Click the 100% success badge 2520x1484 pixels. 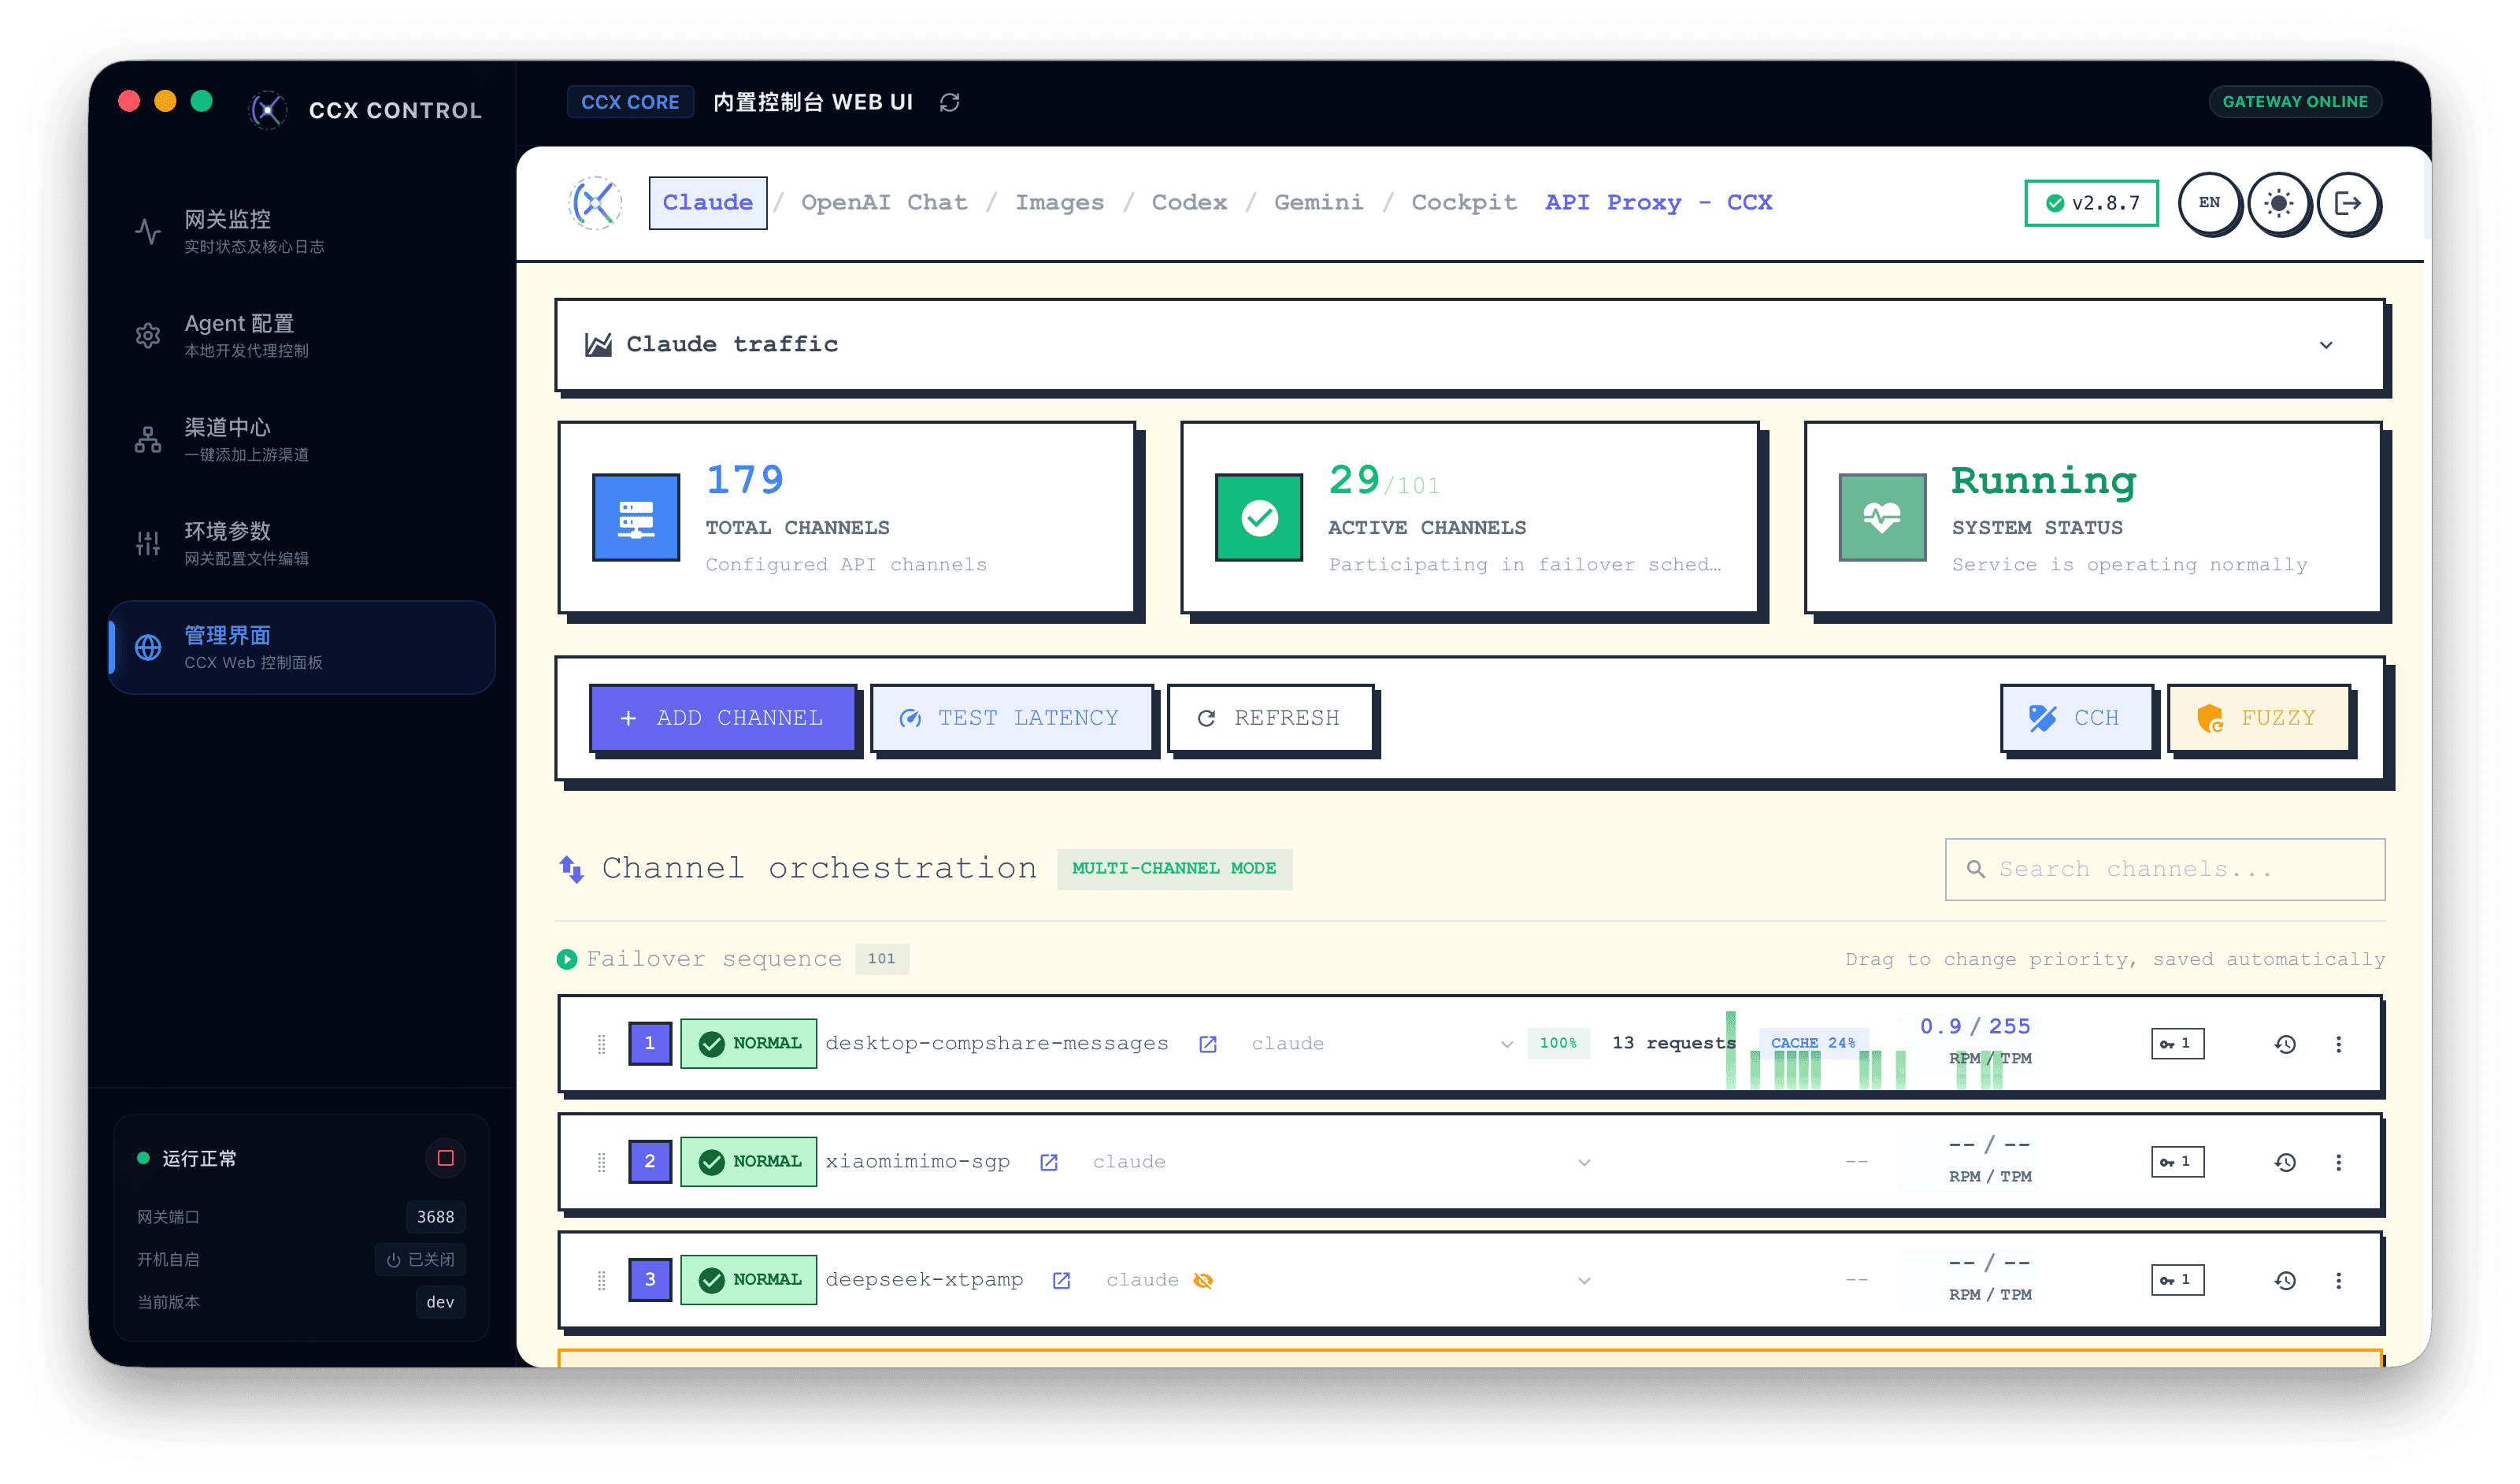coord(1558,1043)
